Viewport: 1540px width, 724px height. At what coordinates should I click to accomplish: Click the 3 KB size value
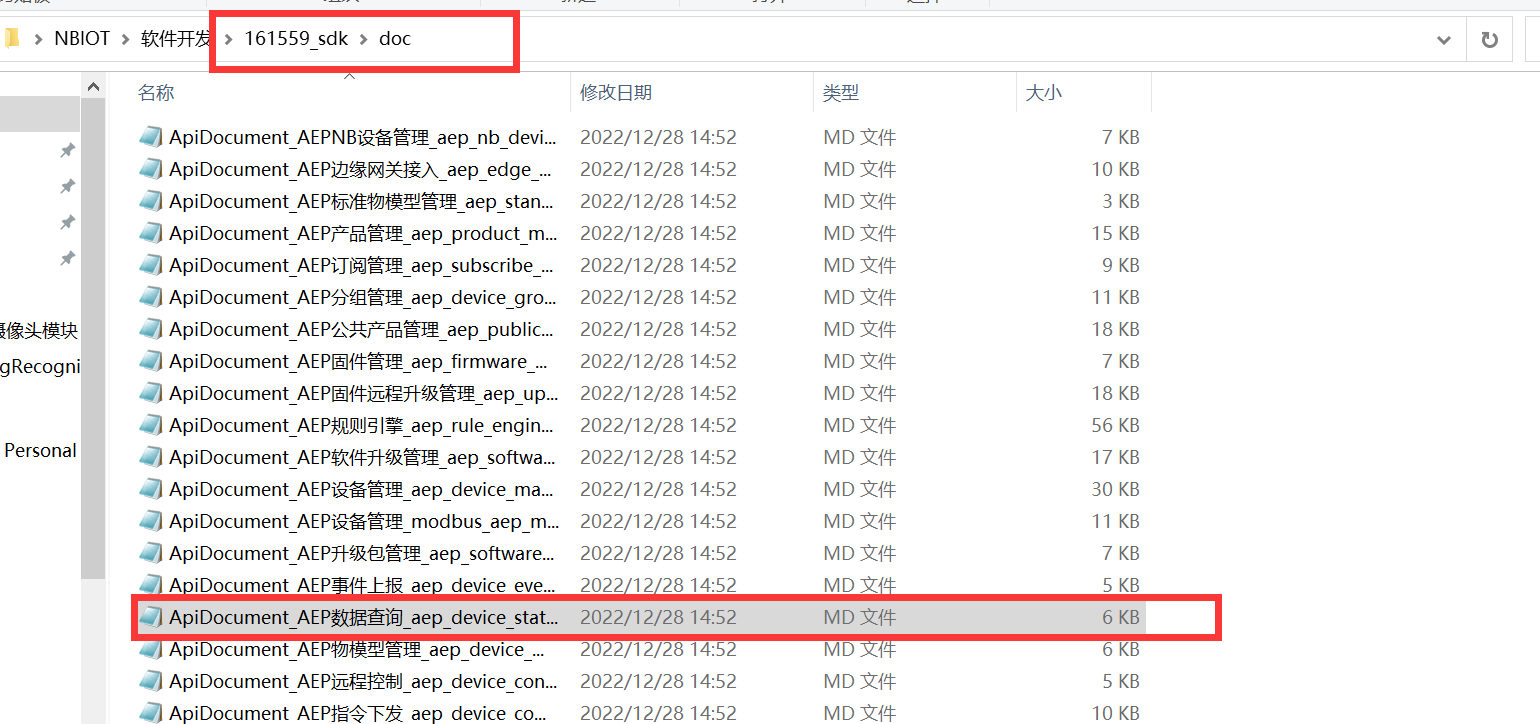(x=1121, y=201)
